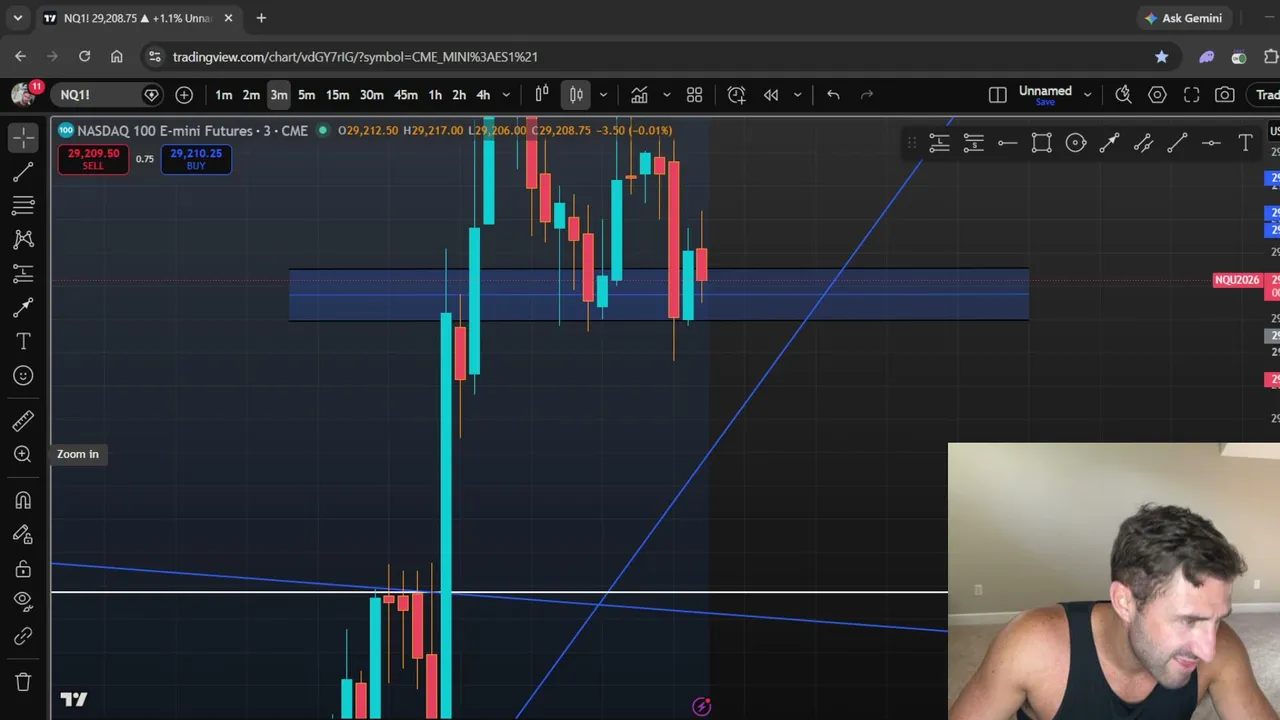Select short position tool in floating toolbar
1280x720 pixels.
tap(973, 144)
